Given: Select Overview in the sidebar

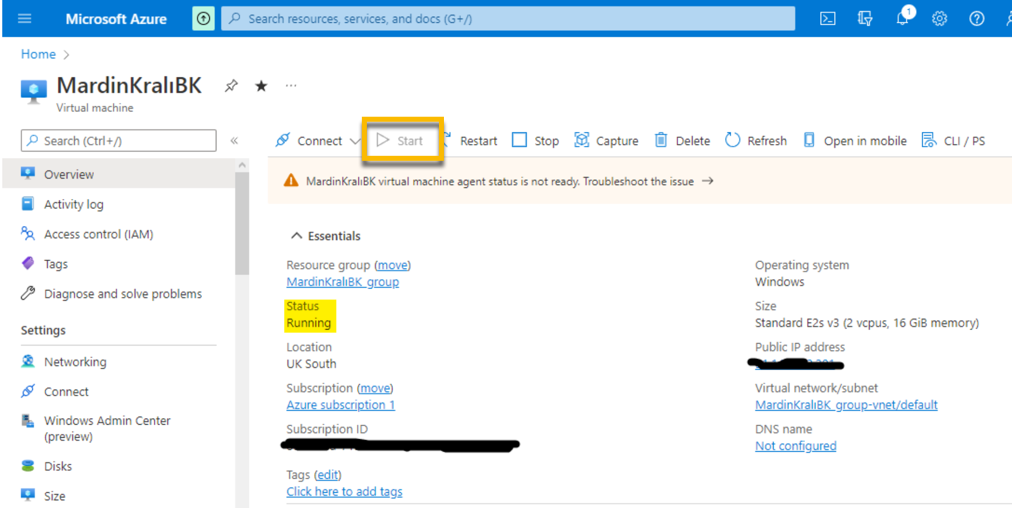Looking at the screenshot, I should (x=118, y=174).
